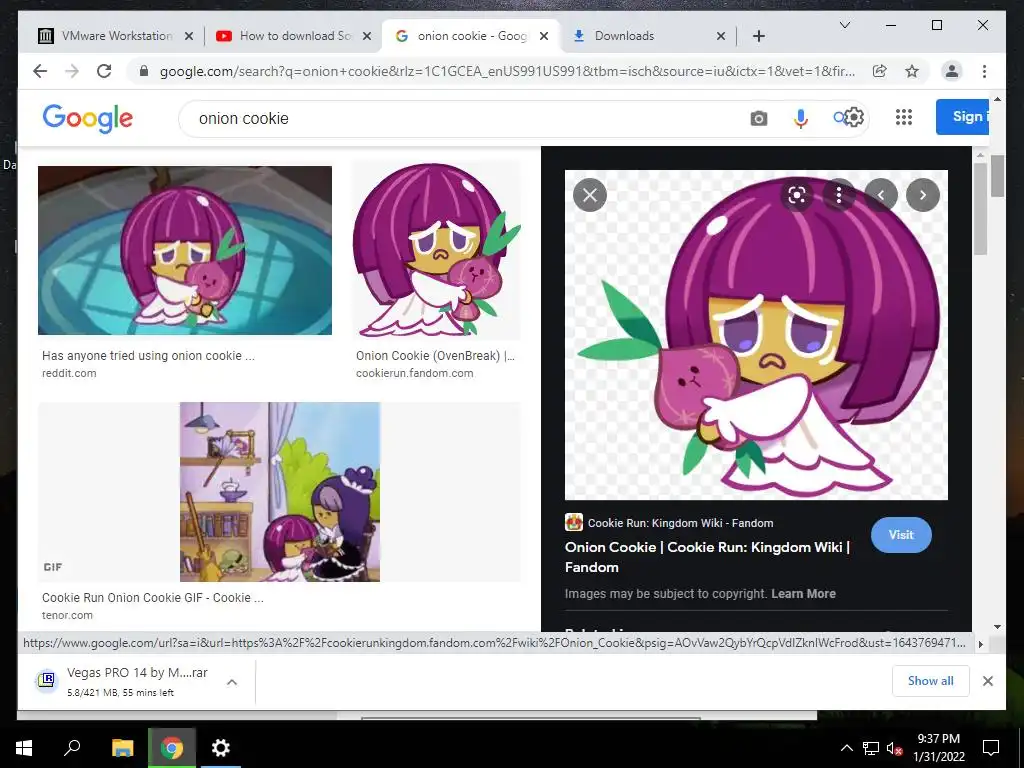
Task: Open Settings gear in taskbar
Action: (221, 748)
